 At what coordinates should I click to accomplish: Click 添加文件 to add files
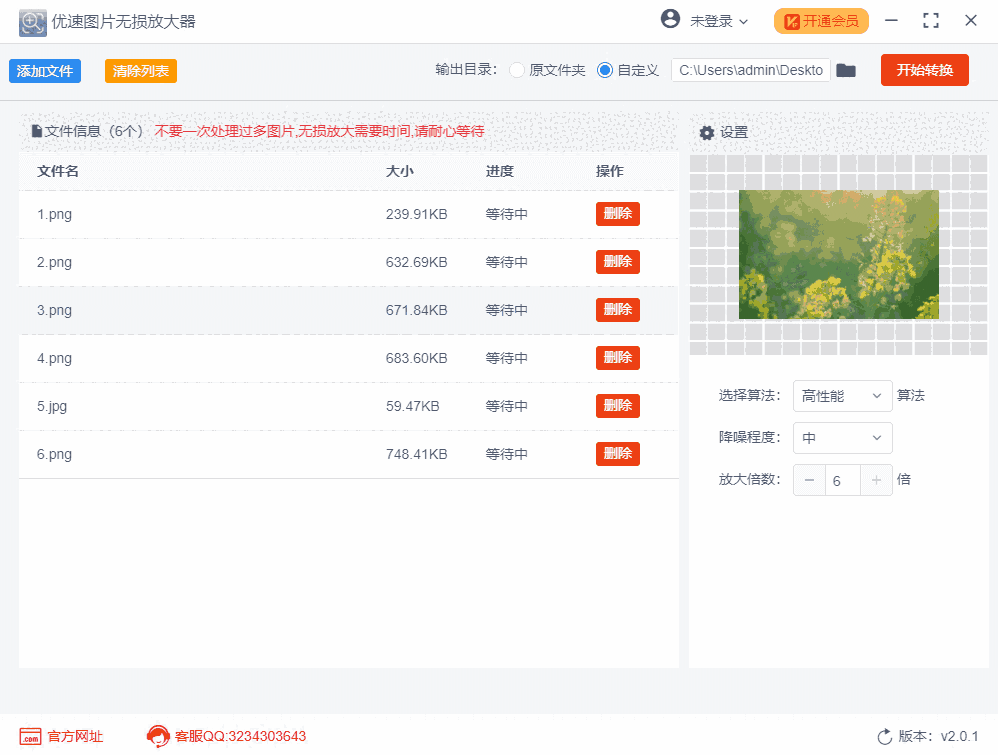coord(44,71)
